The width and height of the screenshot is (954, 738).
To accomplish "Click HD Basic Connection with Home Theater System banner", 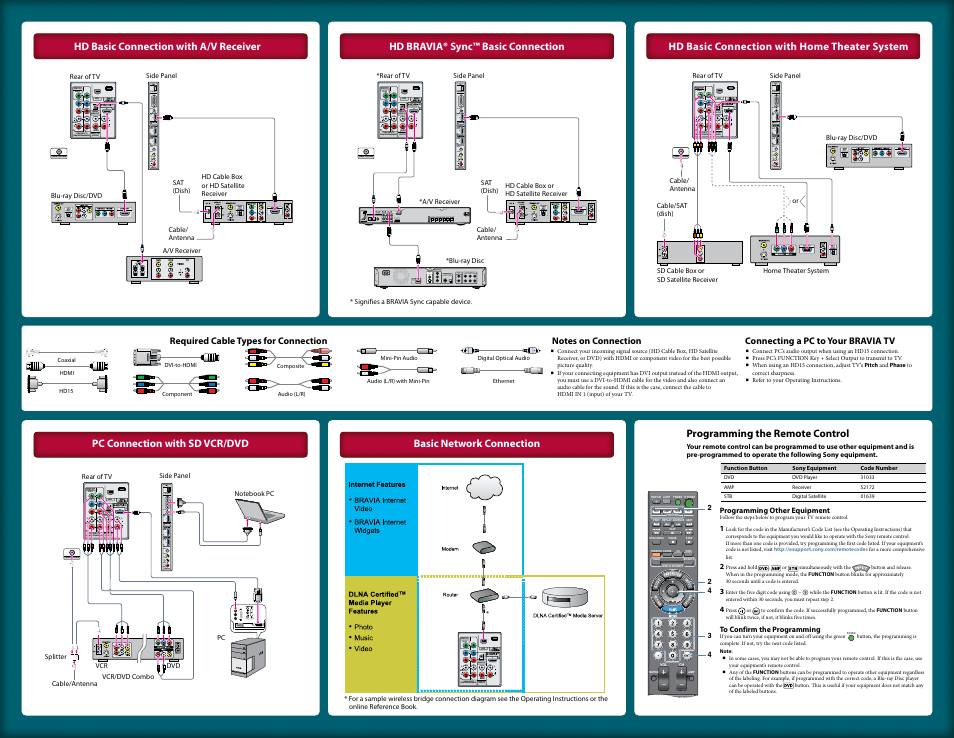I will (783, 46).
